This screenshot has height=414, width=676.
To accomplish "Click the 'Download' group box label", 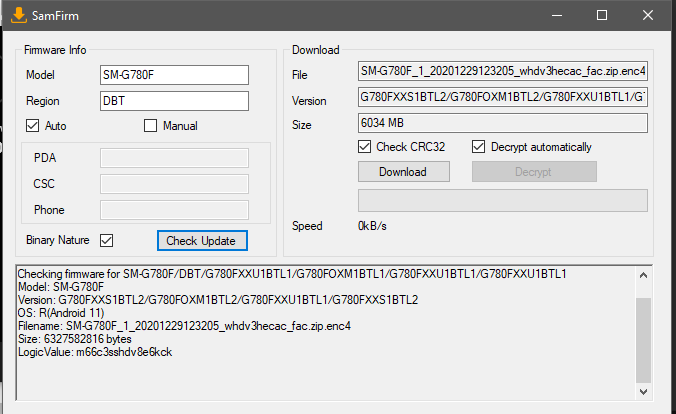I will click(316, 50).
